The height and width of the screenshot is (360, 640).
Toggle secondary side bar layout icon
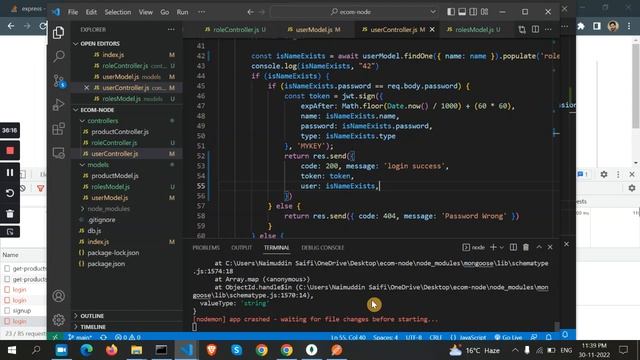pos(473,12)
